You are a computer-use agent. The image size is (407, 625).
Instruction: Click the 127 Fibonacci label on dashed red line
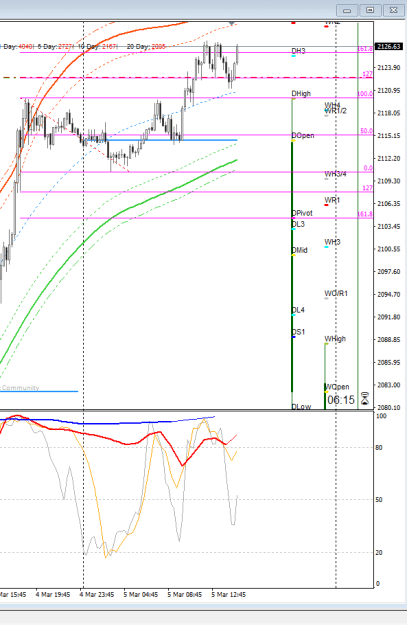(x=368, y=74)
